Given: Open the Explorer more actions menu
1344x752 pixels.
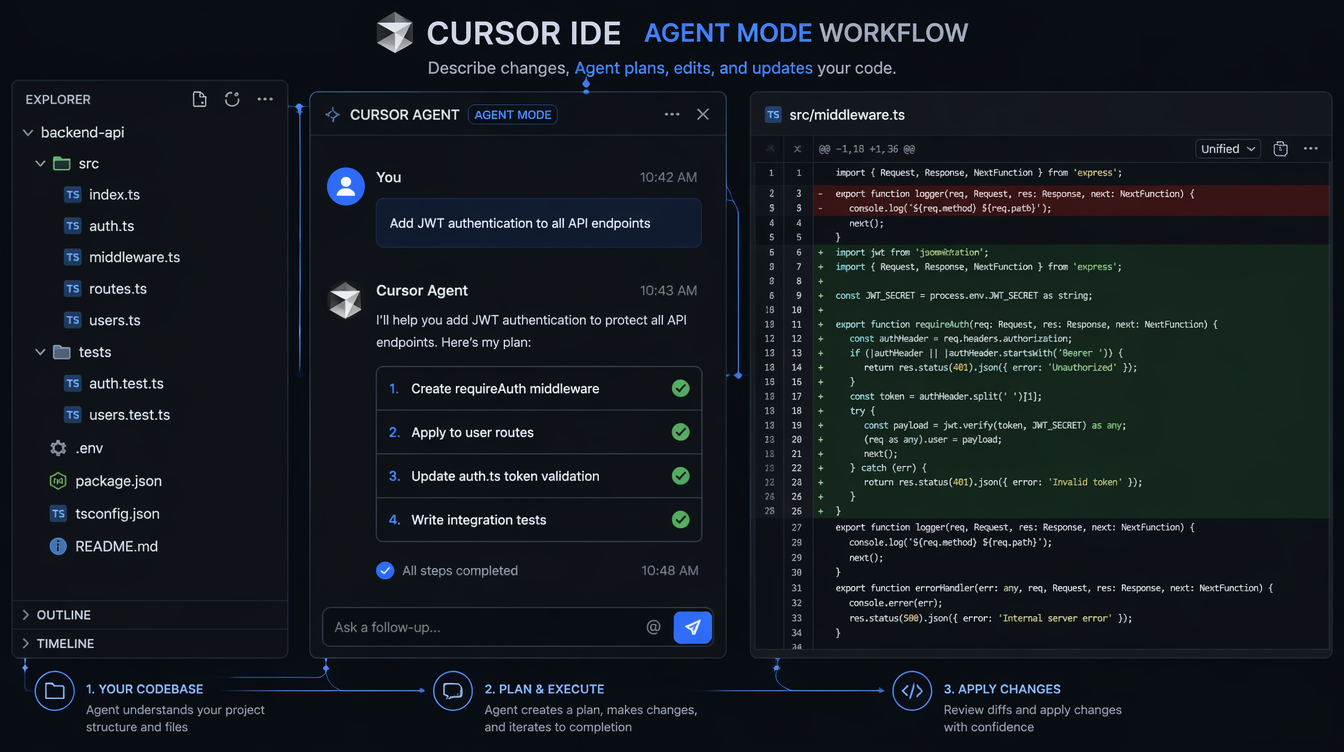Looking at the screenshot, I should 265,99.
